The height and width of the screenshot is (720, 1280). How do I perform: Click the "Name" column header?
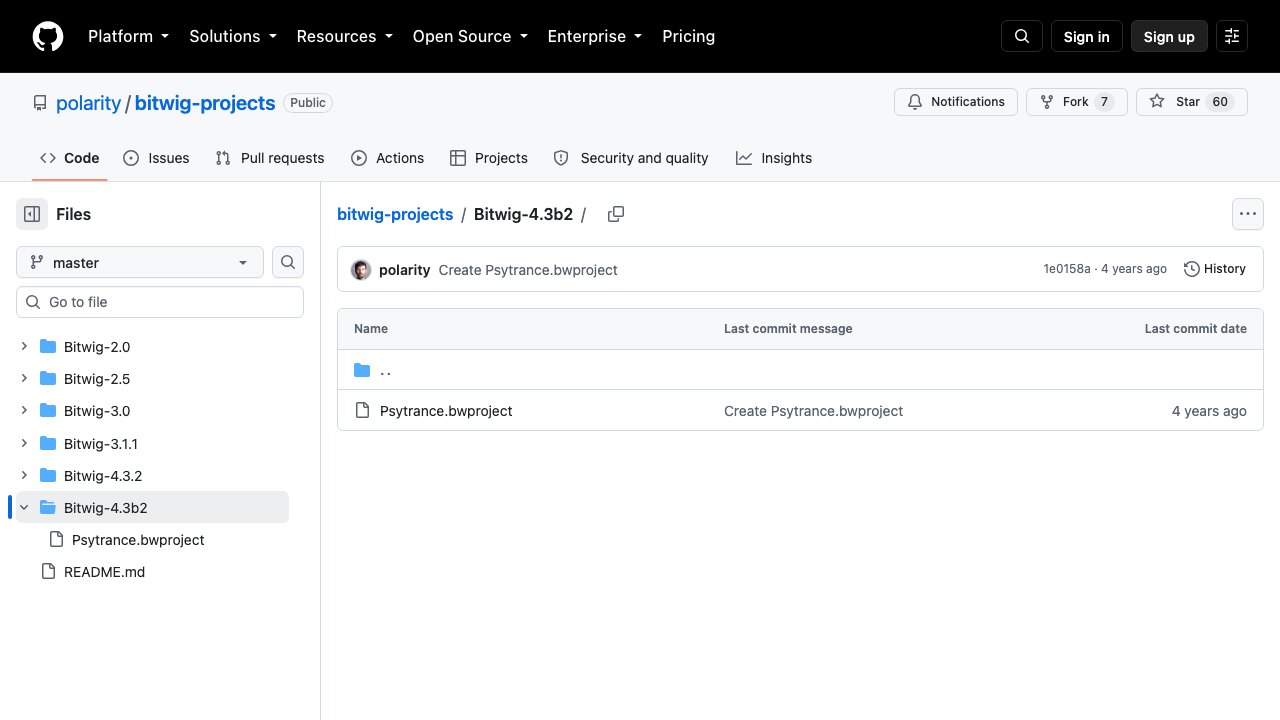point(371,328)
